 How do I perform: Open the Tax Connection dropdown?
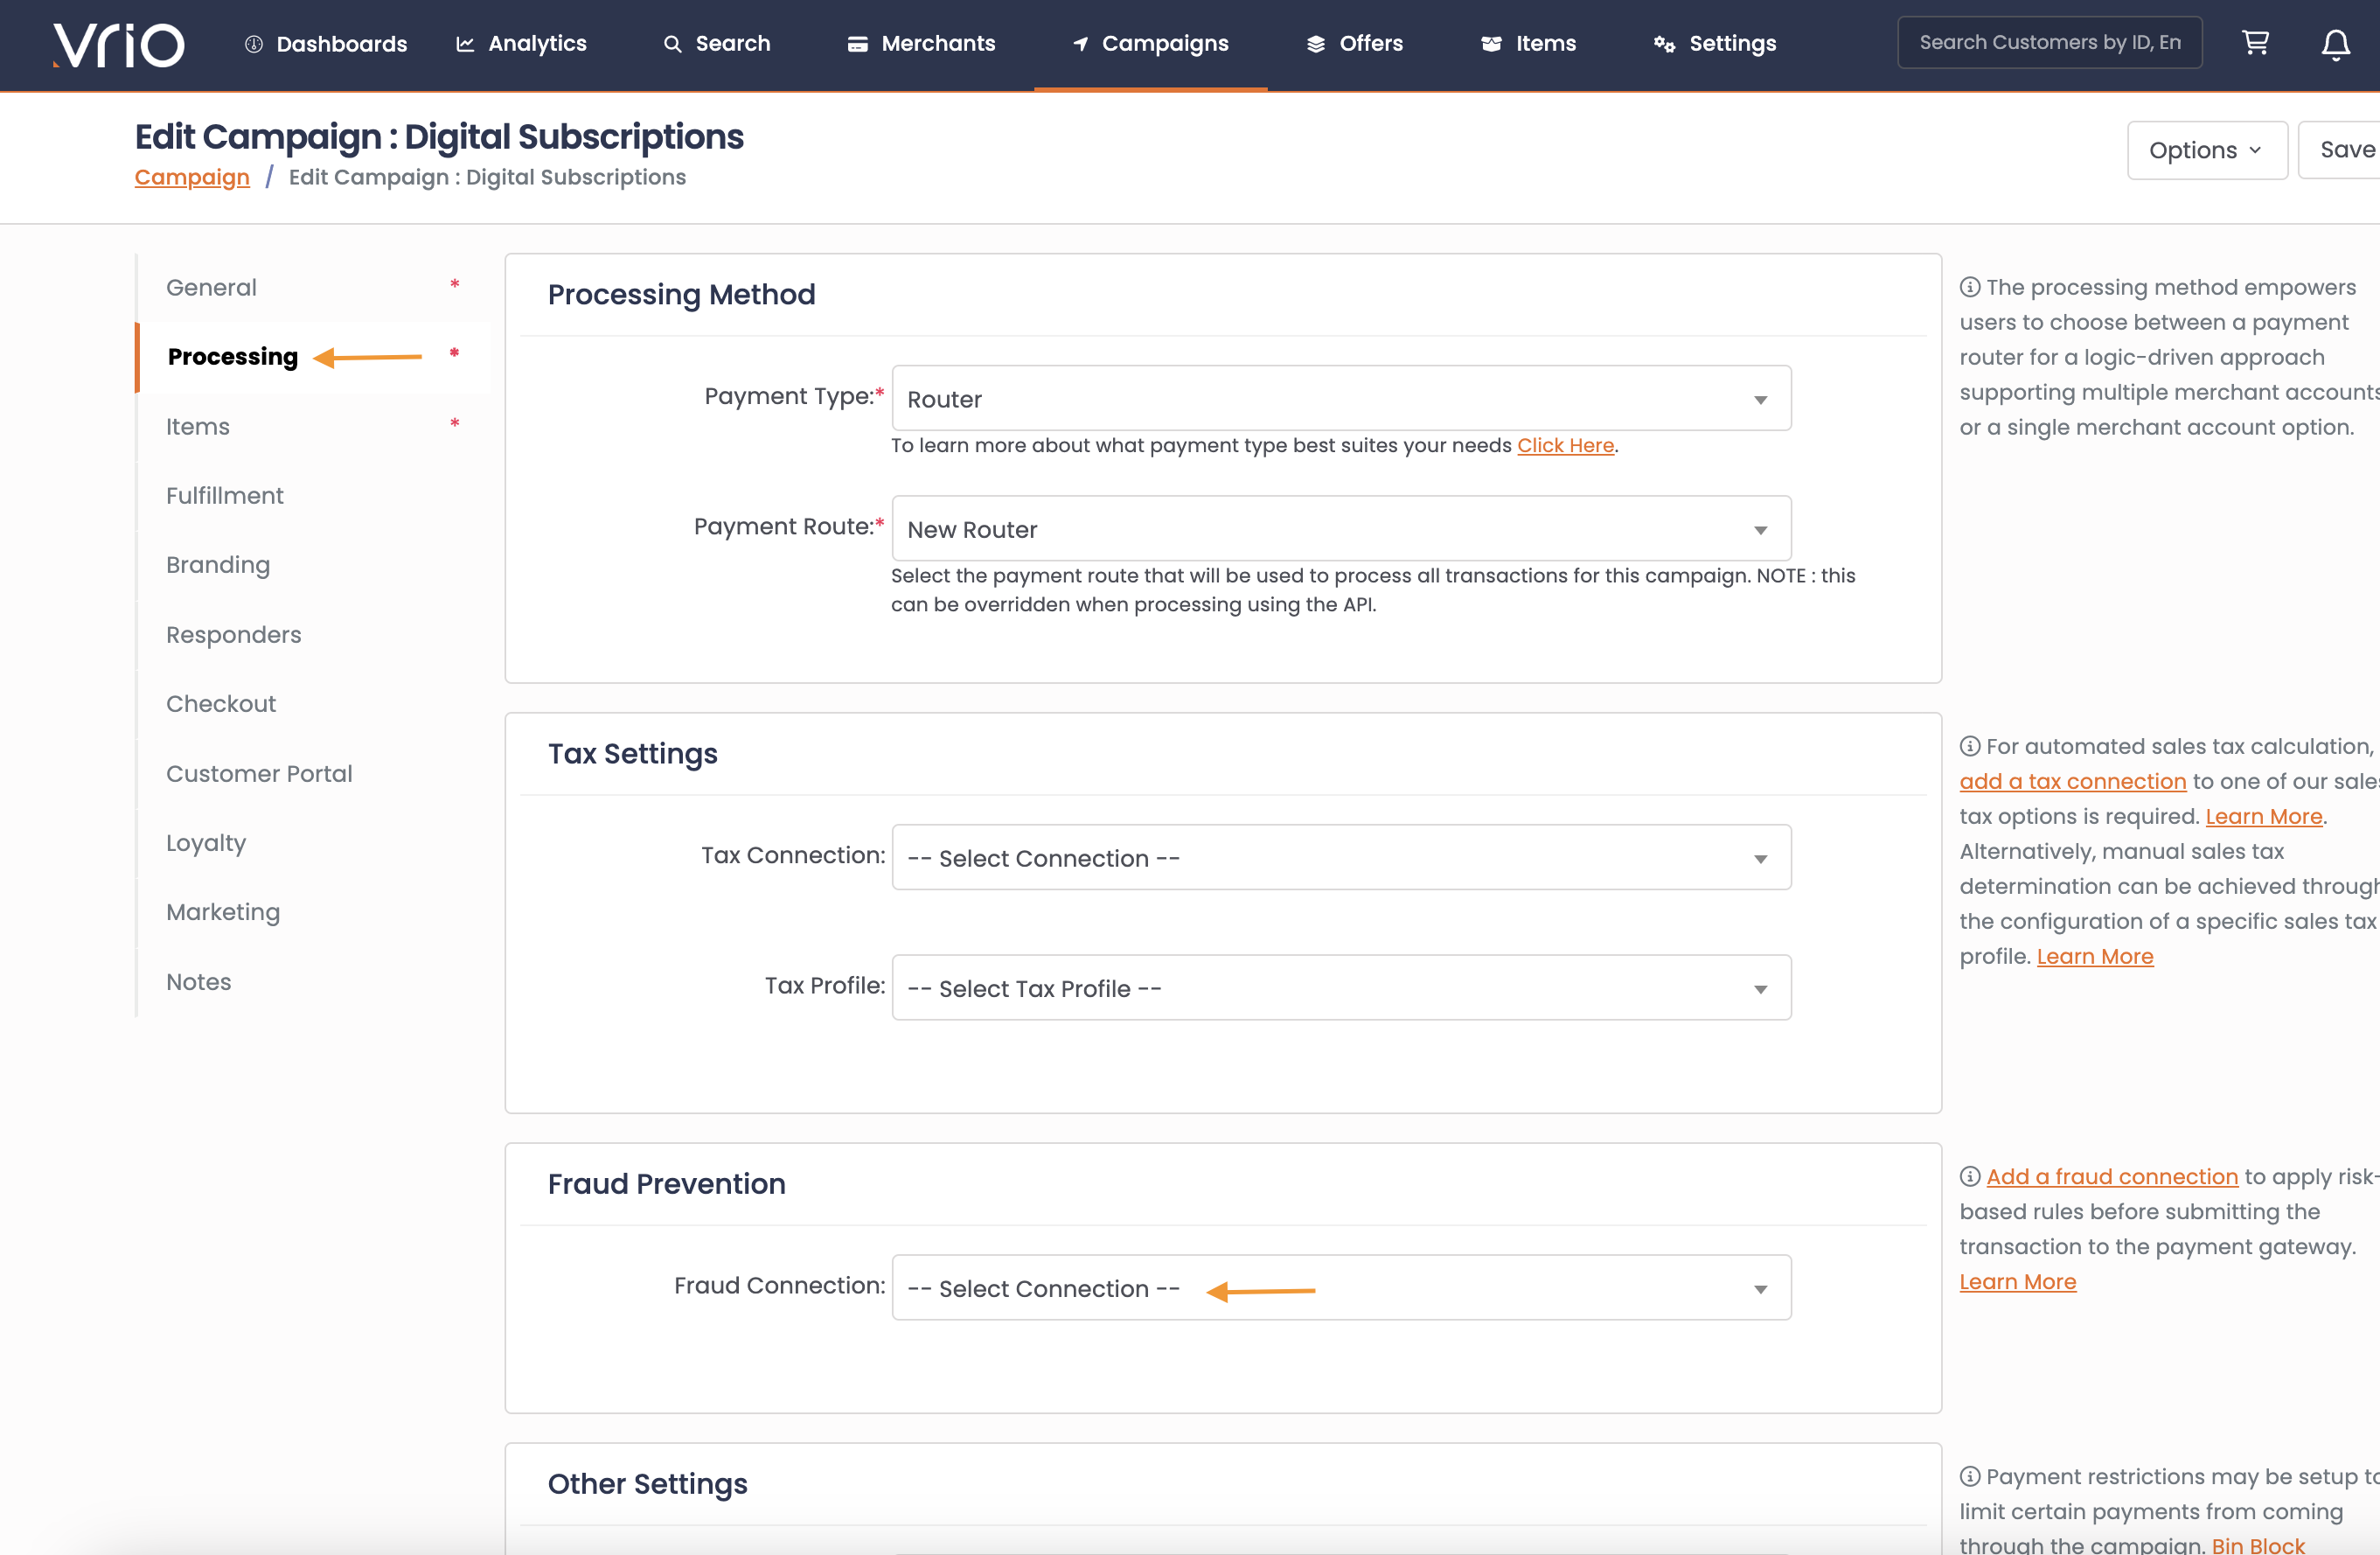(1341, 858)
